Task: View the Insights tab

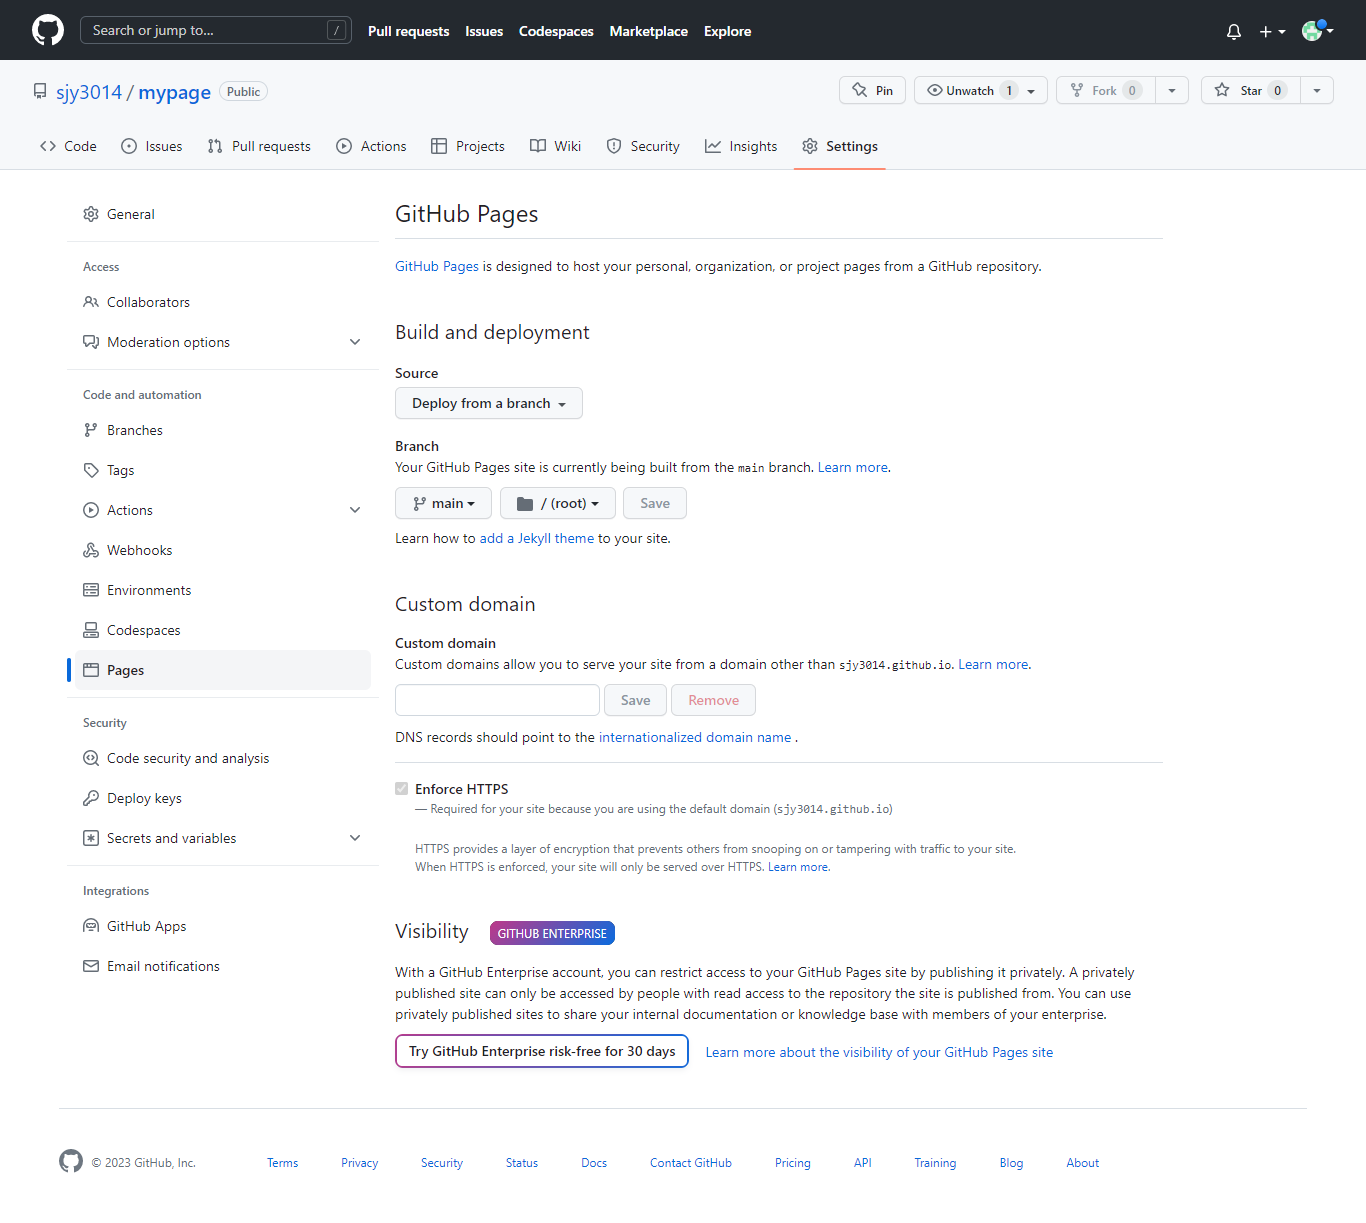Action: [741, 146]
